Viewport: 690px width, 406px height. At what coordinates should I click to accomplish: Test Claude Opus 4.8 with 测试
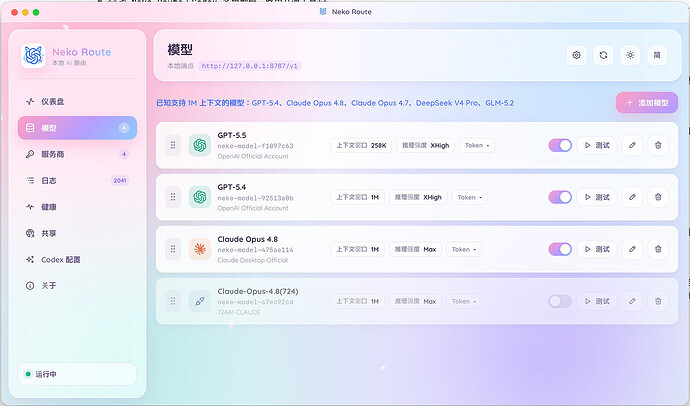[597, 249]
